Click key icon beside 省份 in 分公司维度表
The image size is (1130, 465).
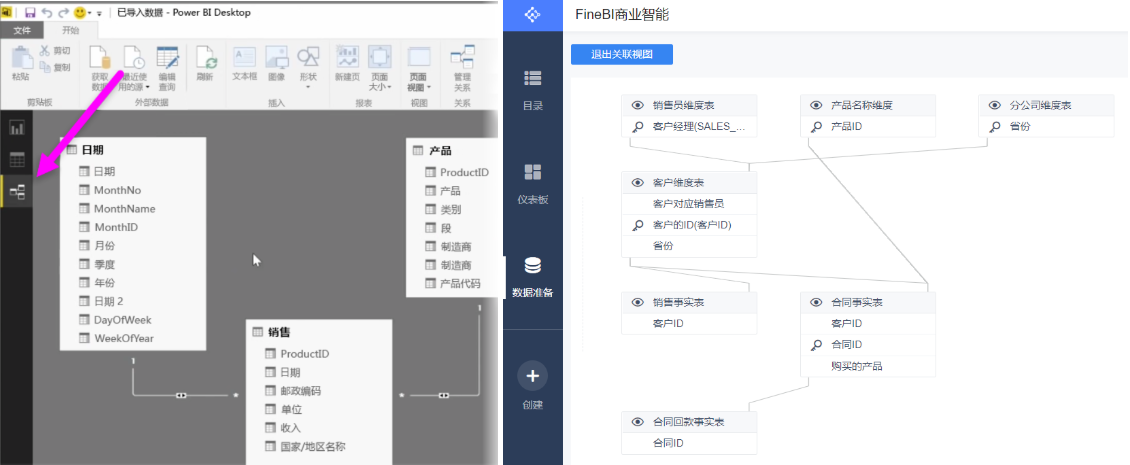coord(995,127)
